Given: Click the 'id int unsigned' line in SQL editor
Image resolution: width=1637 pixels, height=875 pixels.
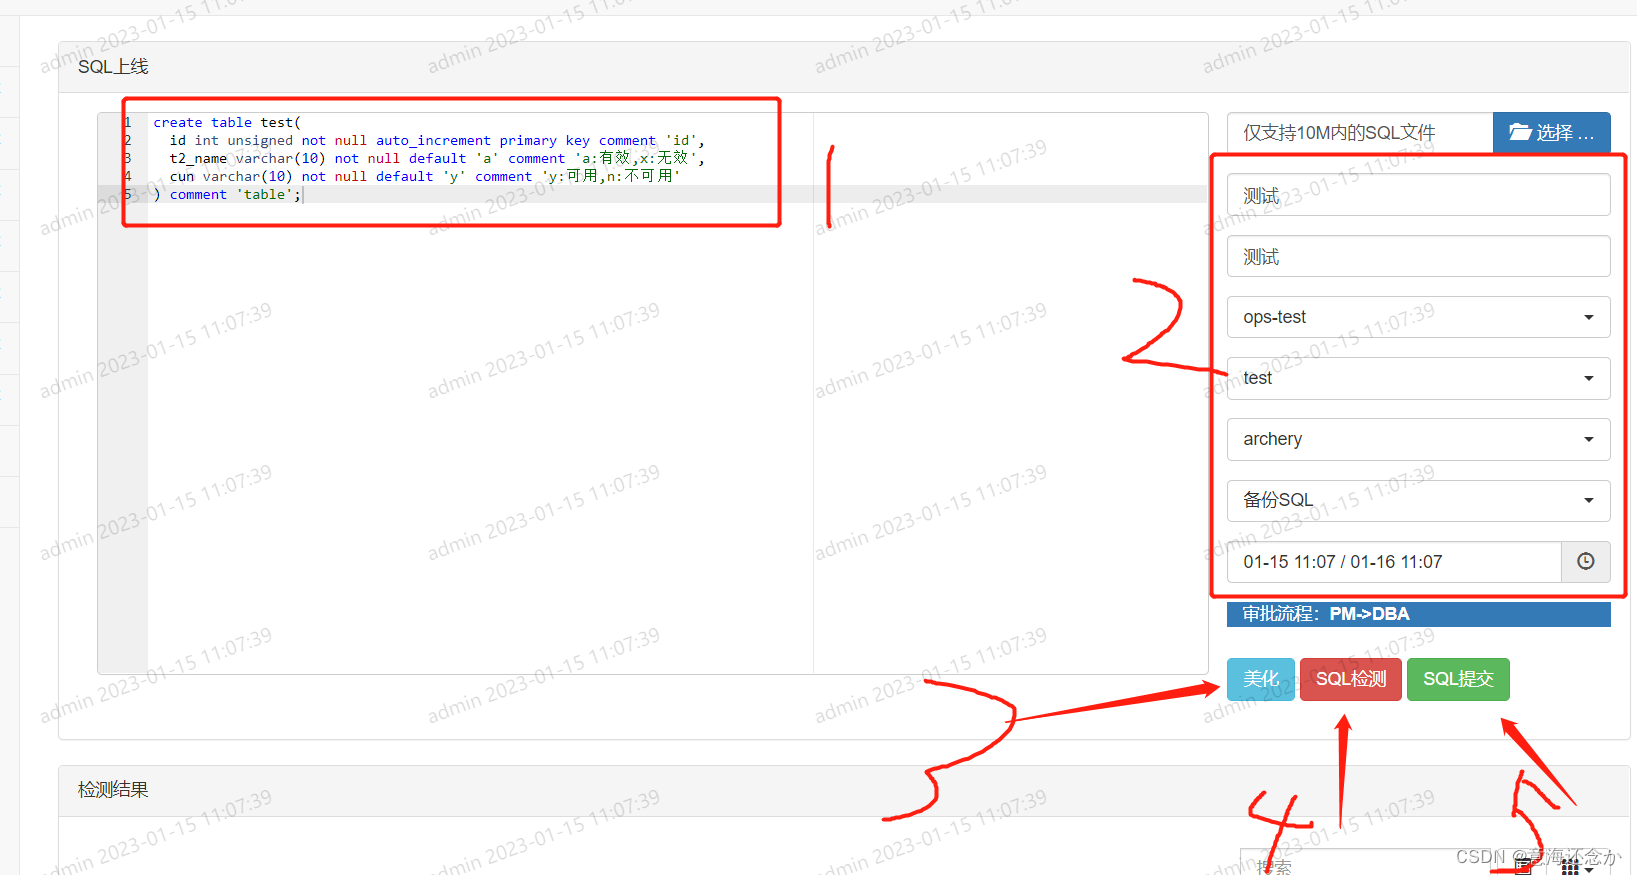Looking at the screenshot, I should click(437, 140).
